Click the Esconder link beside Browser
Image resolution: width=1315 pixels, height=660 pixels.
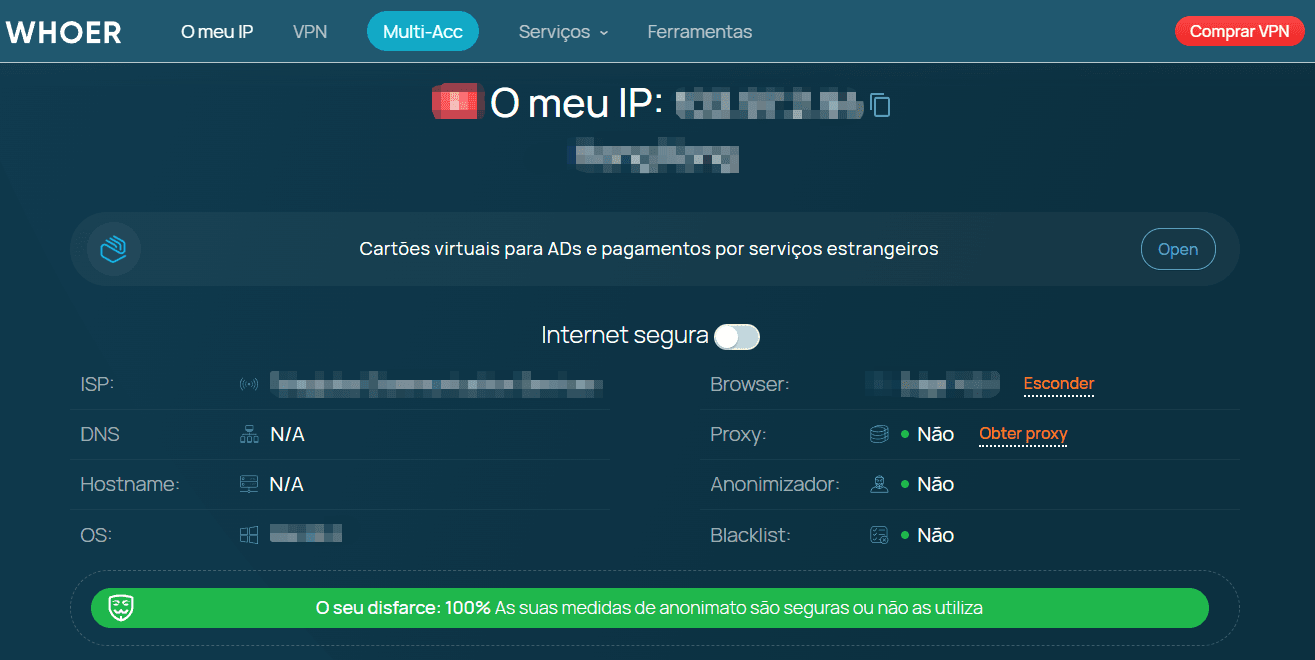(x=1059, y=384)
